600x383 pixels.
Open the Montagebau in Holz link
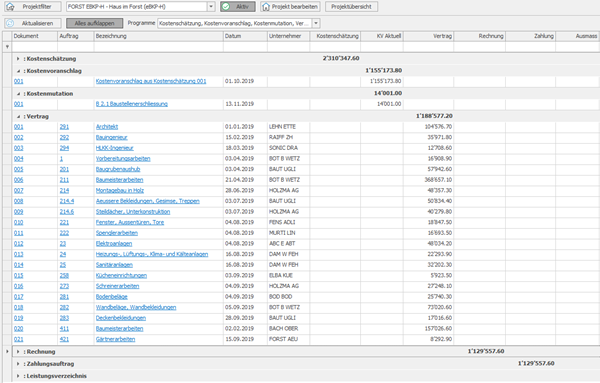pos(120,191)
